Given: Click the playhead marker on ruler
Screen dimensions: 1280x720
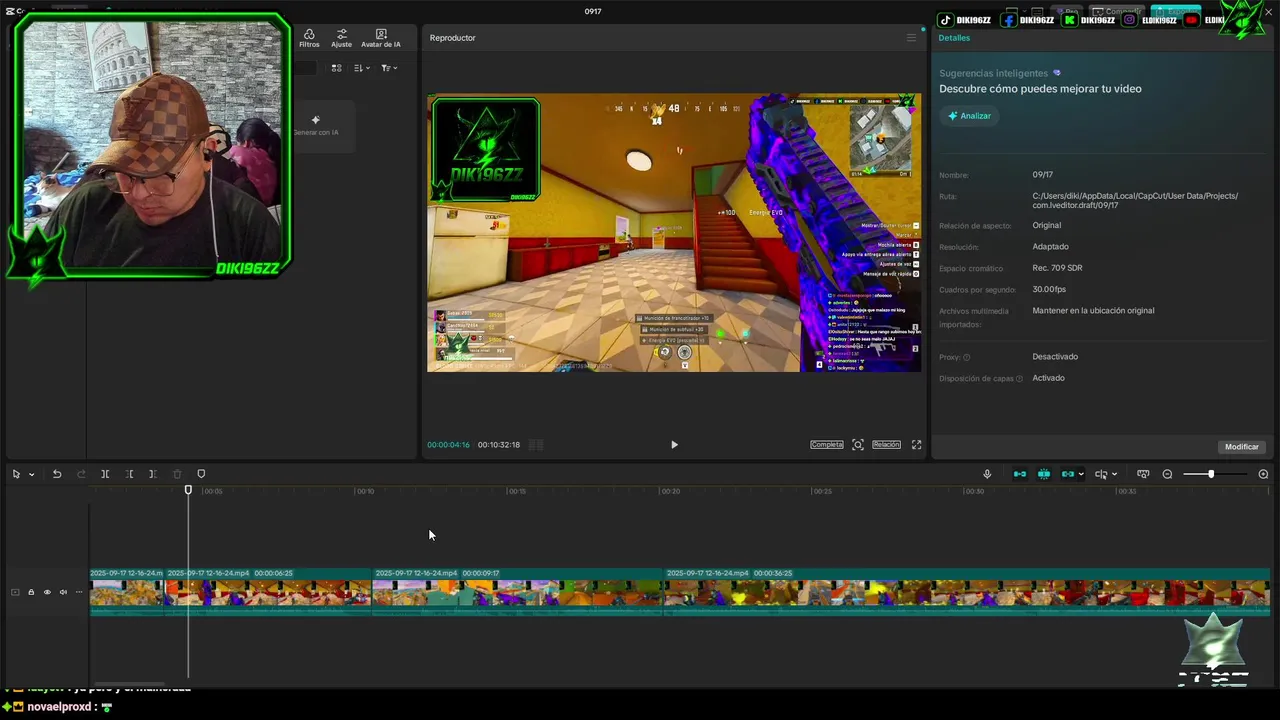Looking at the screenshot, I should click(x=188, y=490).
